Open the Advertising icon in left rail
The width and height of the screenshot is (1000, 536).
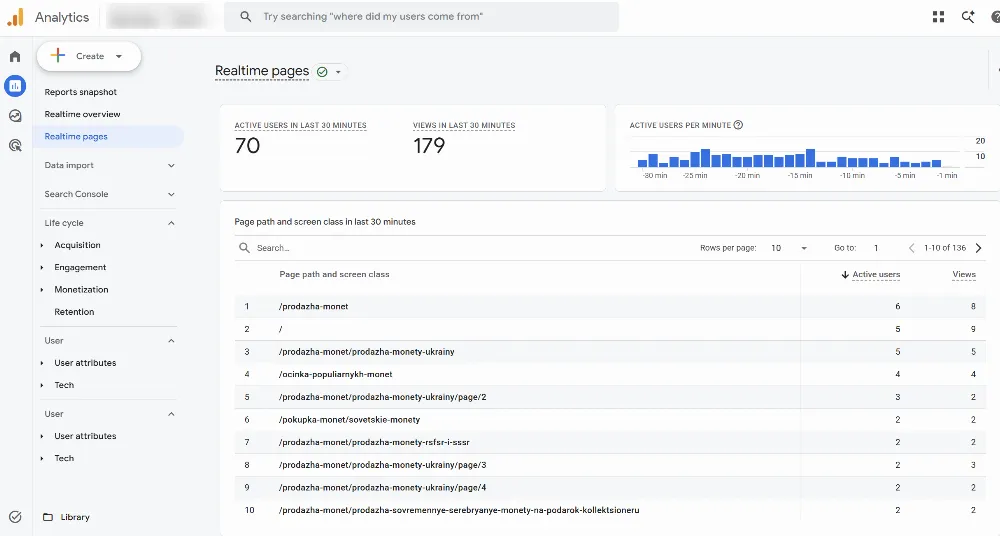pos(15,145)
